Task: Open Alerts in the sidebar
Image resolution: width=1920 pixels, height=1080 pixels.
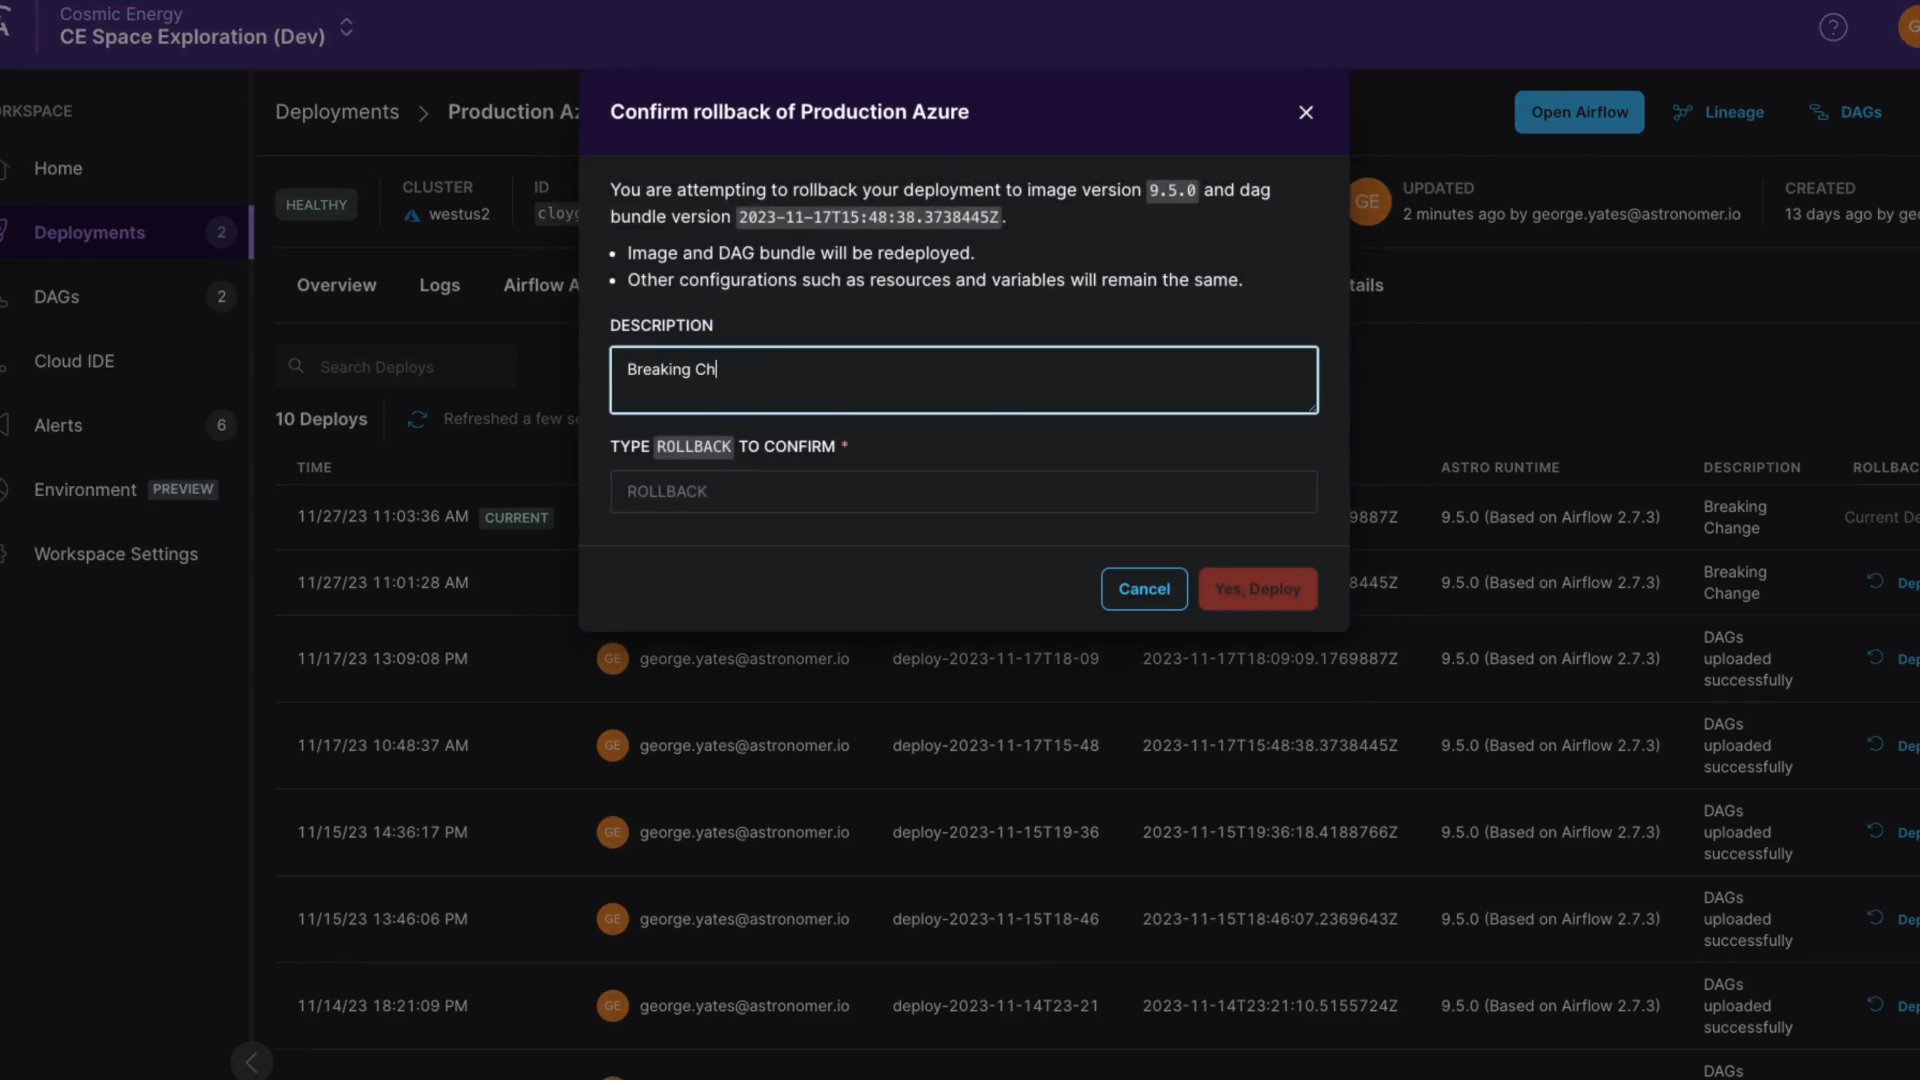Action: [x=58, y=425]
